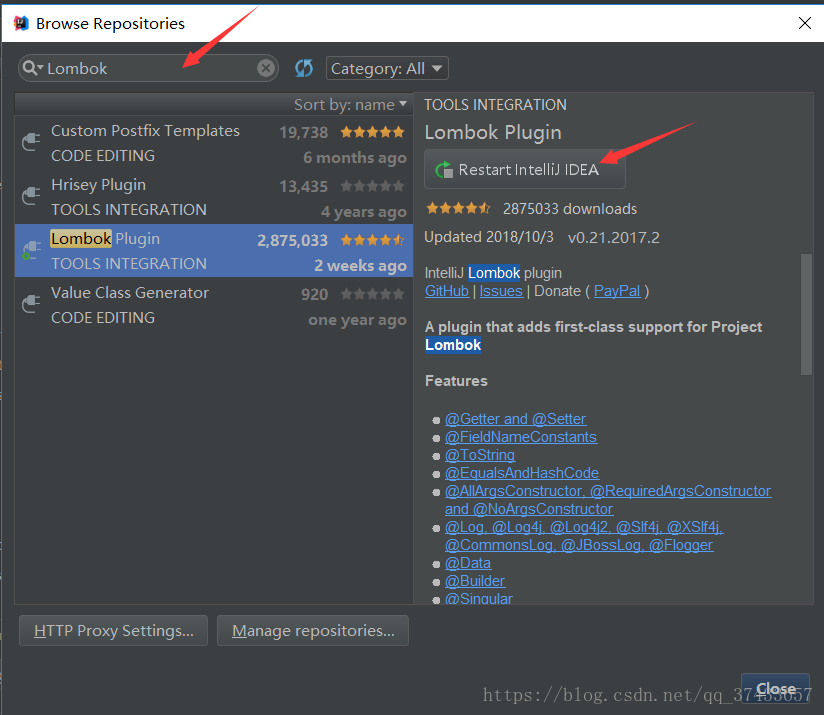824x715 pixels.
Task: Click the IntelliJ icon in title bar
Action: (x=20, y=23)
